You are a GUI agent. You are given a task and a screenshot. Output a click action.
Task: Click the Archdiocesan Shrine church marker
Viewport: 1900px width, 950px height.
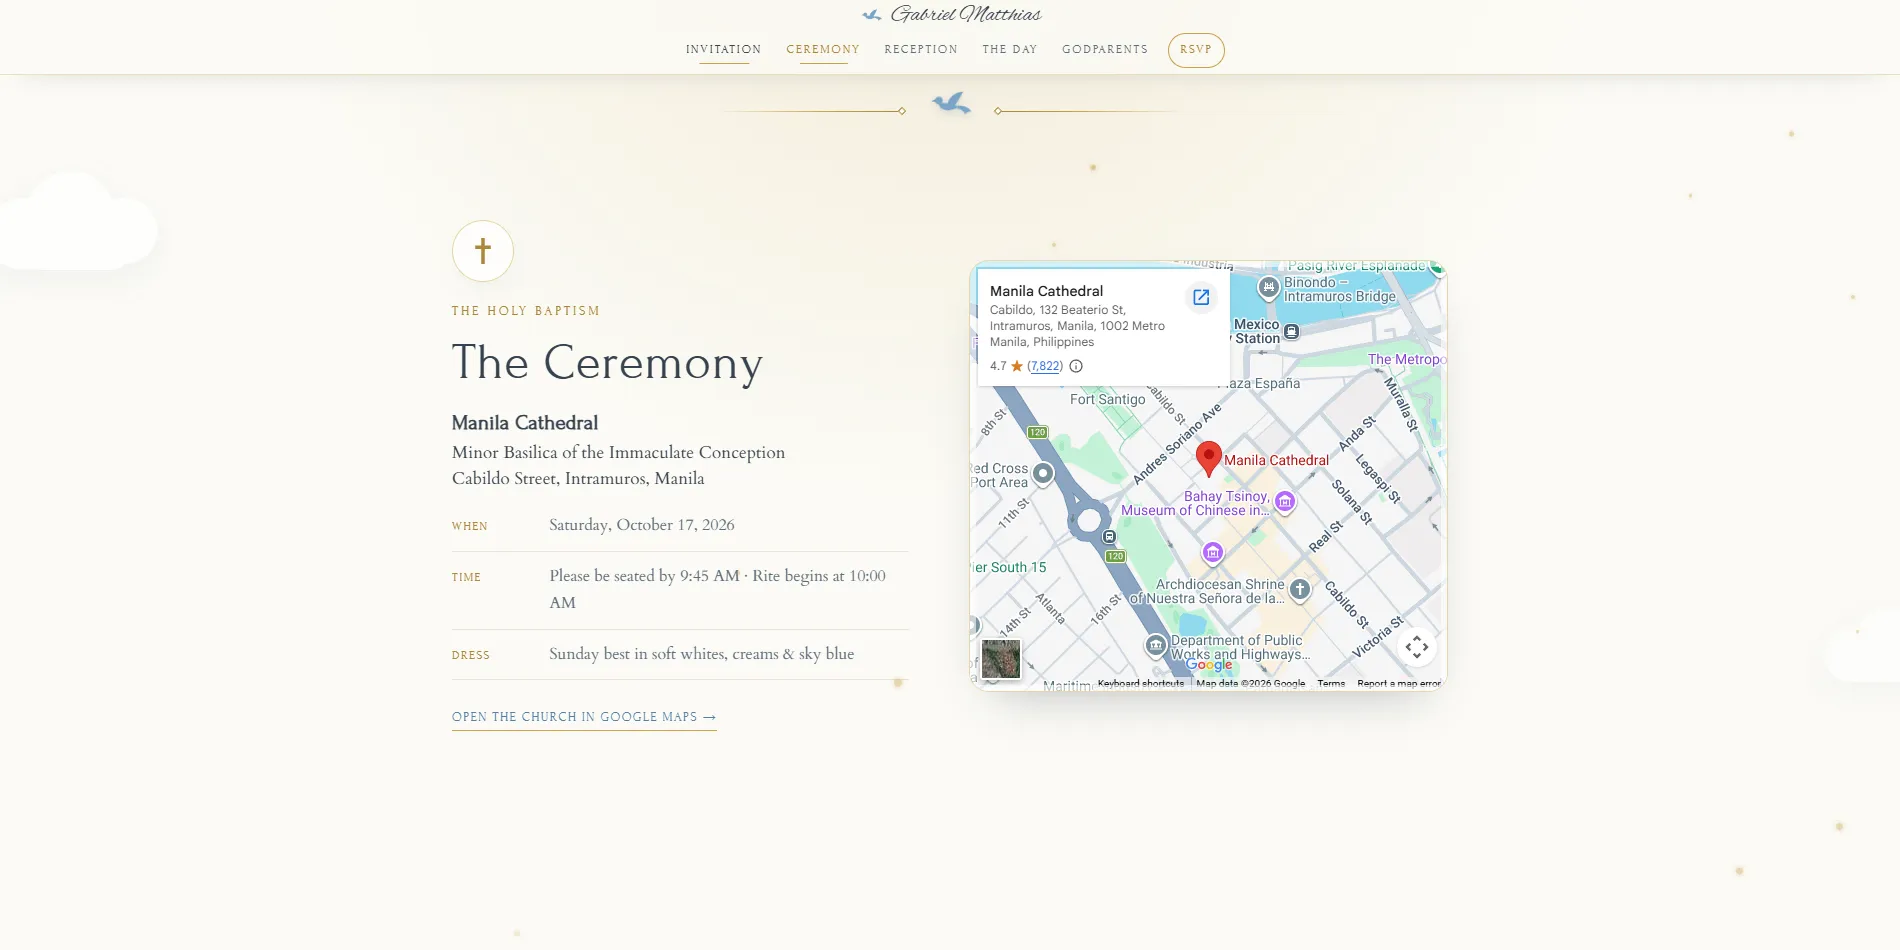1300,590
